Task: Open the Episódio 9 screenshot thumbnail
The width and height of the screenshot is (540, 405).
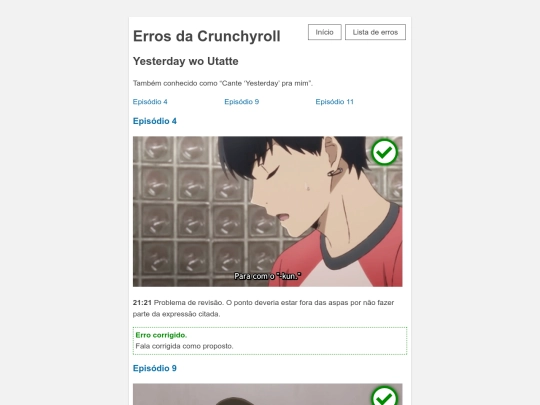Action: 268,394
